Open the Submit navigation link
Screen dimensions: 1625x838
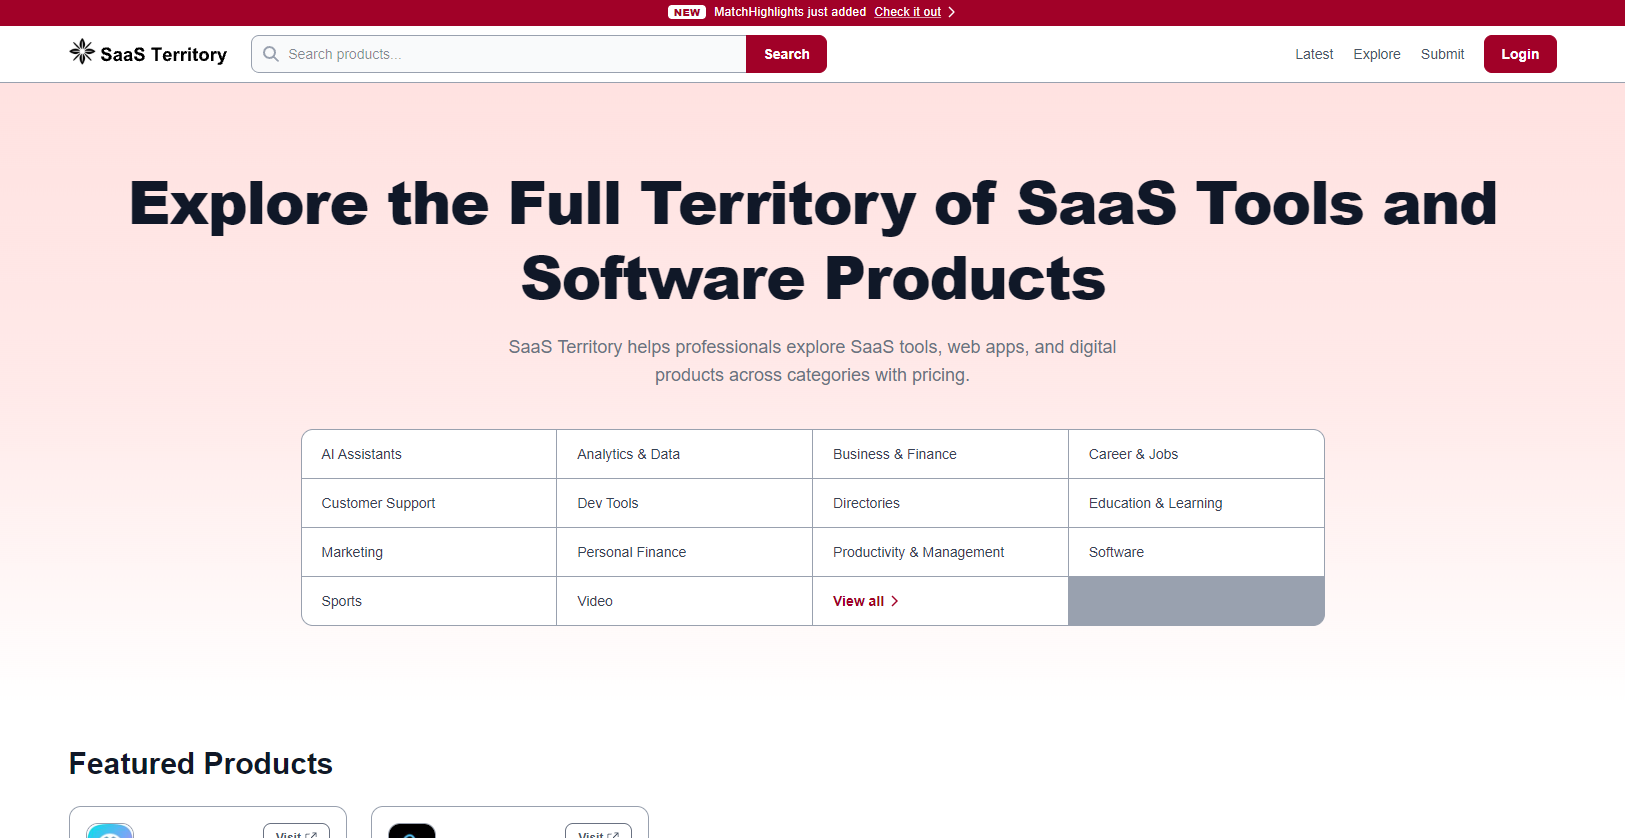coord(1442,54)
